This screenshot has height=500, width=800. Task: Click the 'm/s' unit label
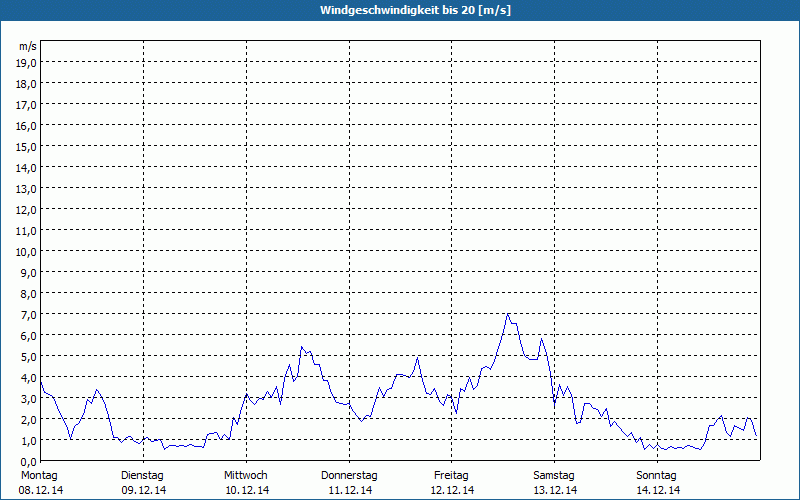point(28,46)
